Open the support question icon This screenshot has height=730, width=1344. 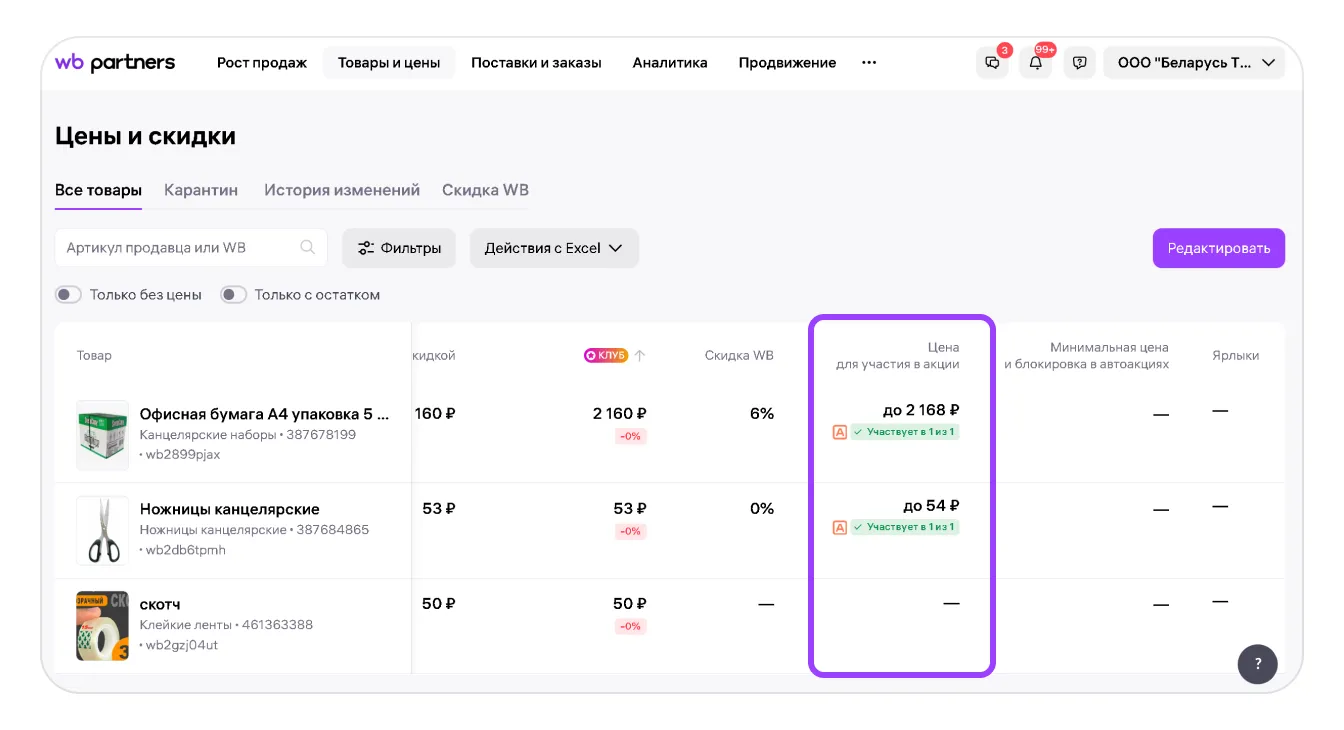coord(1079,62)
